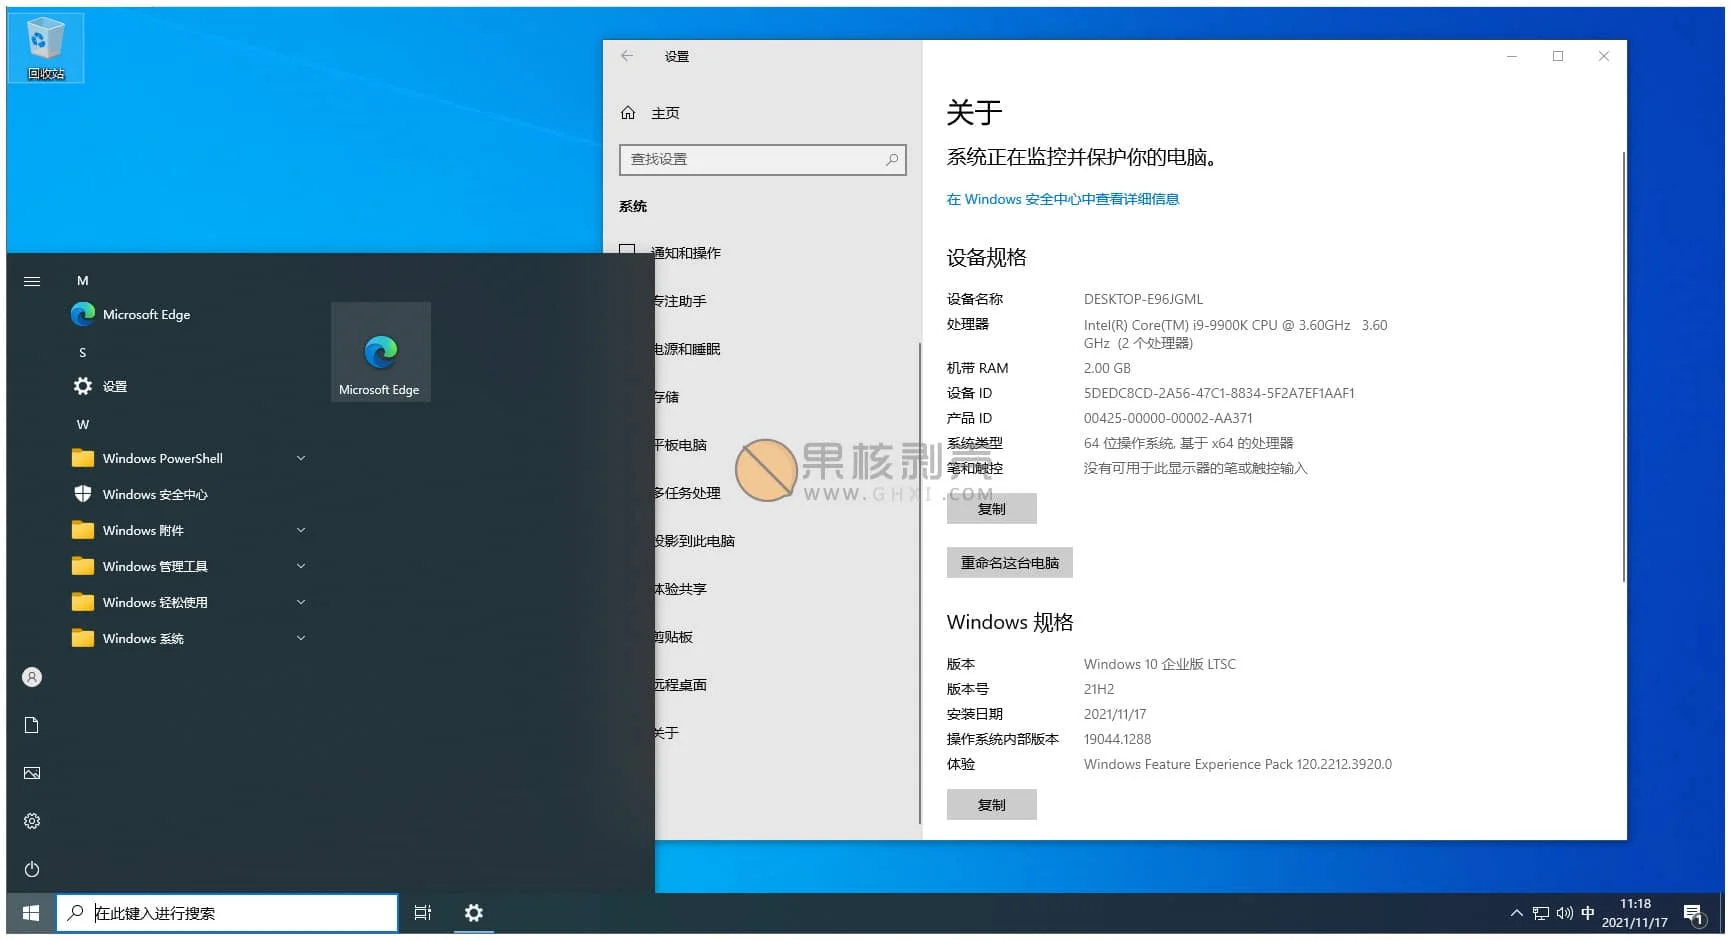Jump via the W letter header
Viewport: 1731px width, 940px height.
point(83,425)
